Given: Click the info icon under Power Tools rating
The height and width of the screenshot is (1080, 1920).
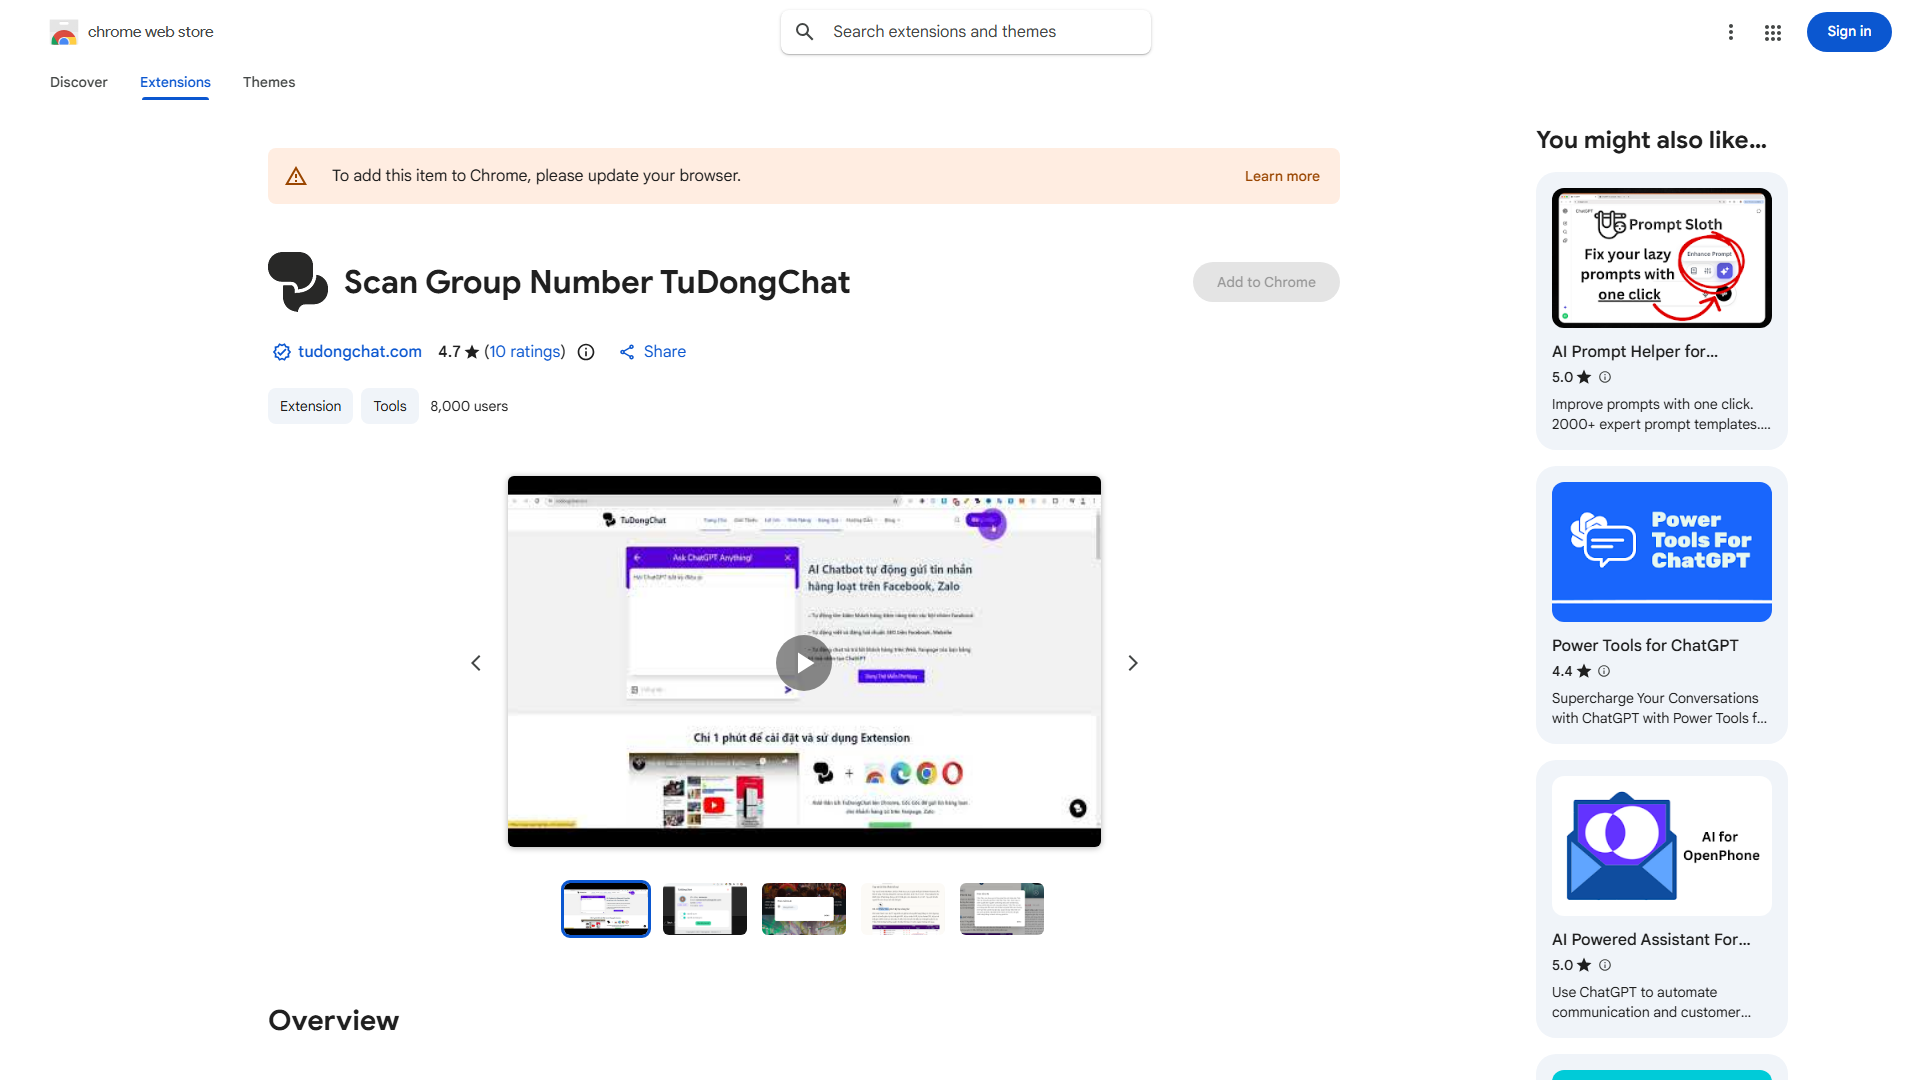Looking at the screenshot, I should (x=1604, y=671).
